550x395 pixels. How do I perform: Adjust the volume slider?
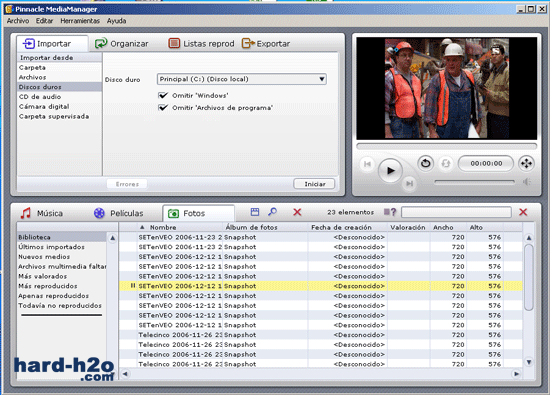(x=474, y=182)
